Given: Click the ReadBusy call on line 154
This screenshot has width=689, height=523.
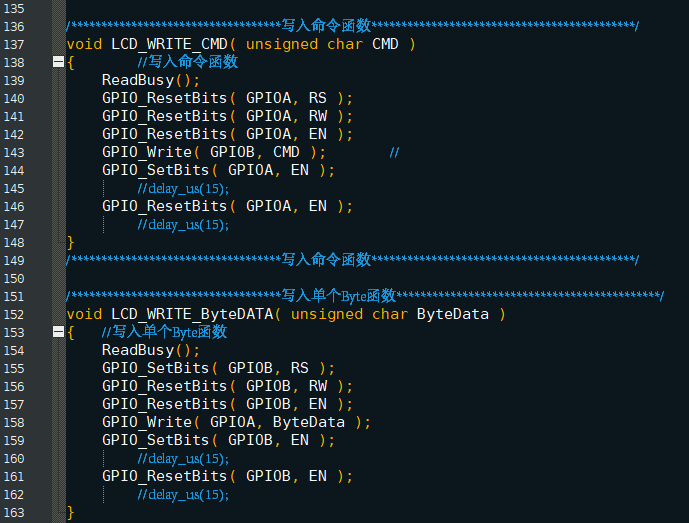Looking at the screenshot, I should coord(138,350).
